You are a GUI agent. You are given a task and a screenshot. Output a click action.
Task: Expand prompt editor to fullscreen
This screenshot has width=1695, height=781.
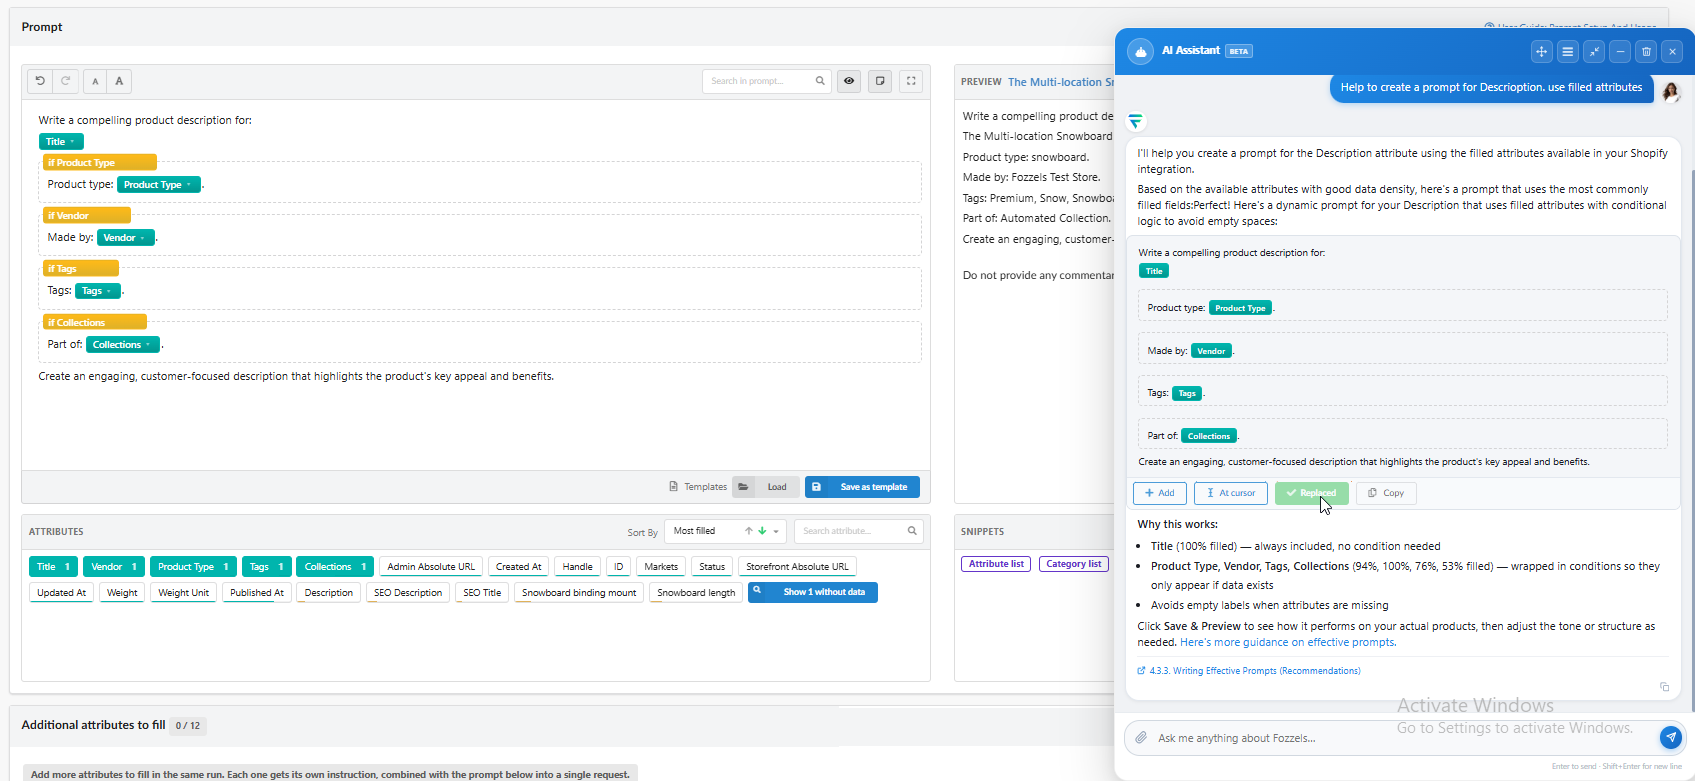point(911,81)
